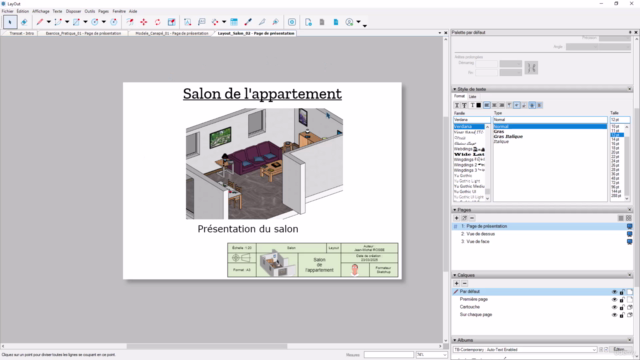This screenshot has height=360, width=640.
Task: Duplicate the selected page
Action: pos(464,218)
